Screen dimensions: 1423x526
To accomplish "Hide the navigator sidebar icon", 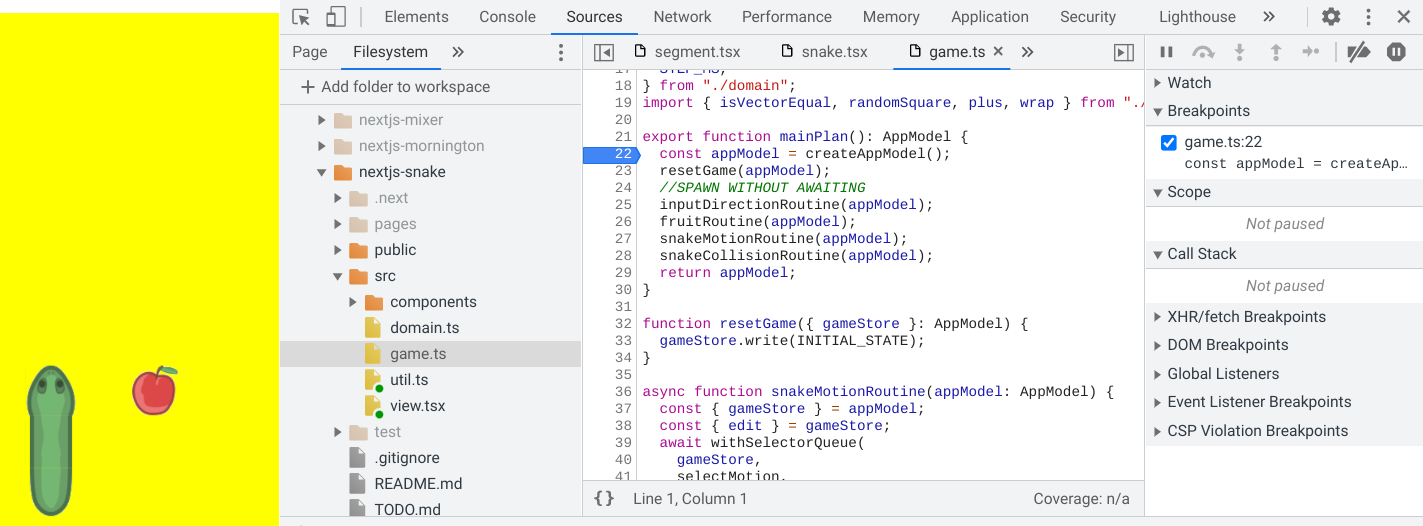I will click(x=604, y=52).
